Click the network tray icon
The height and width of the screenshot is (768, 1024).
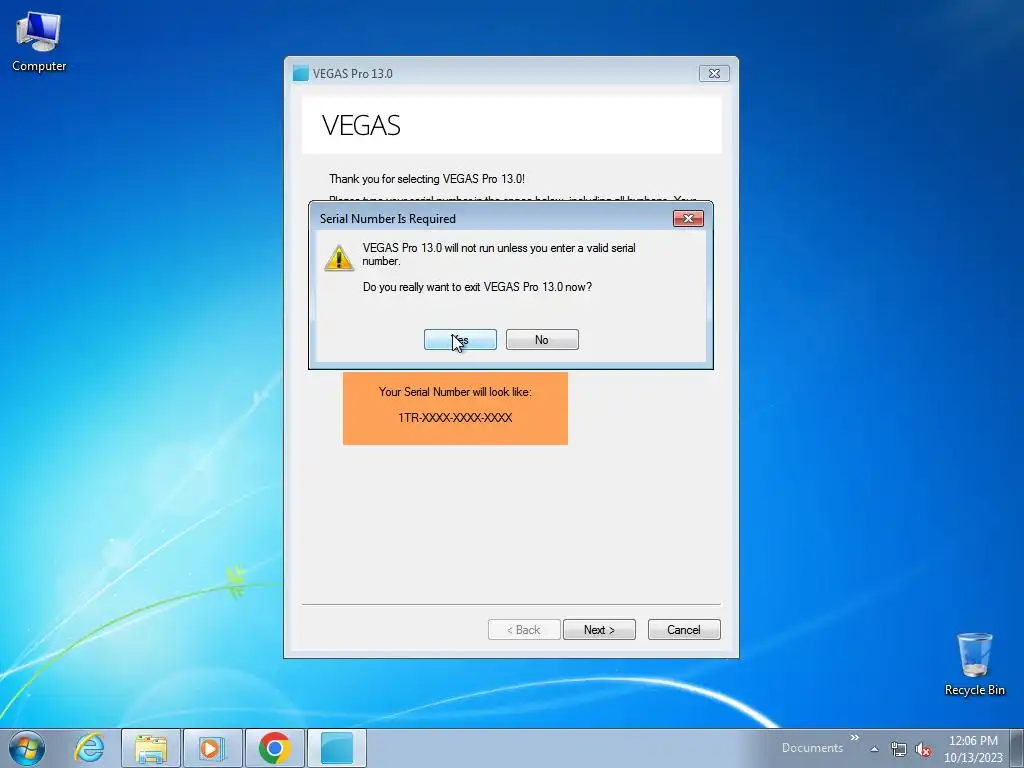click(x=899, y=750)
